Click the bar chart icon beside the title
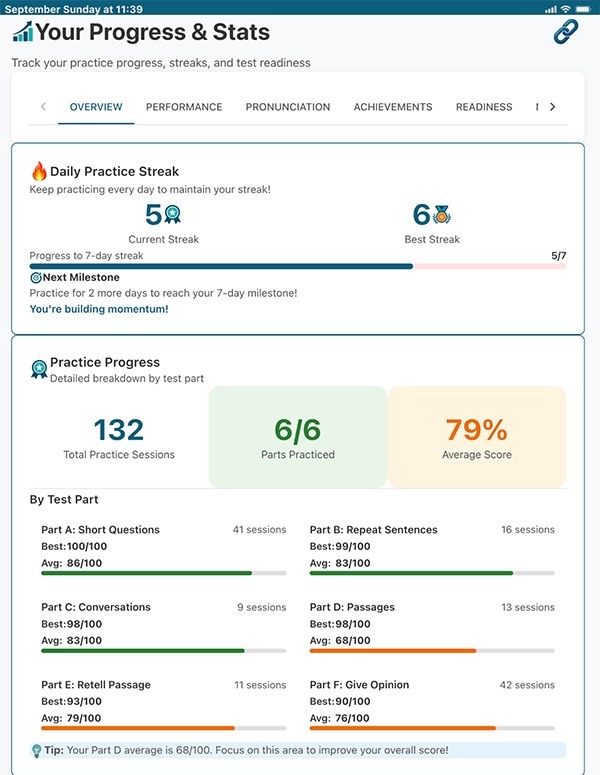The width and height of the screenshot is (600, 775). (x=23, y=32)
